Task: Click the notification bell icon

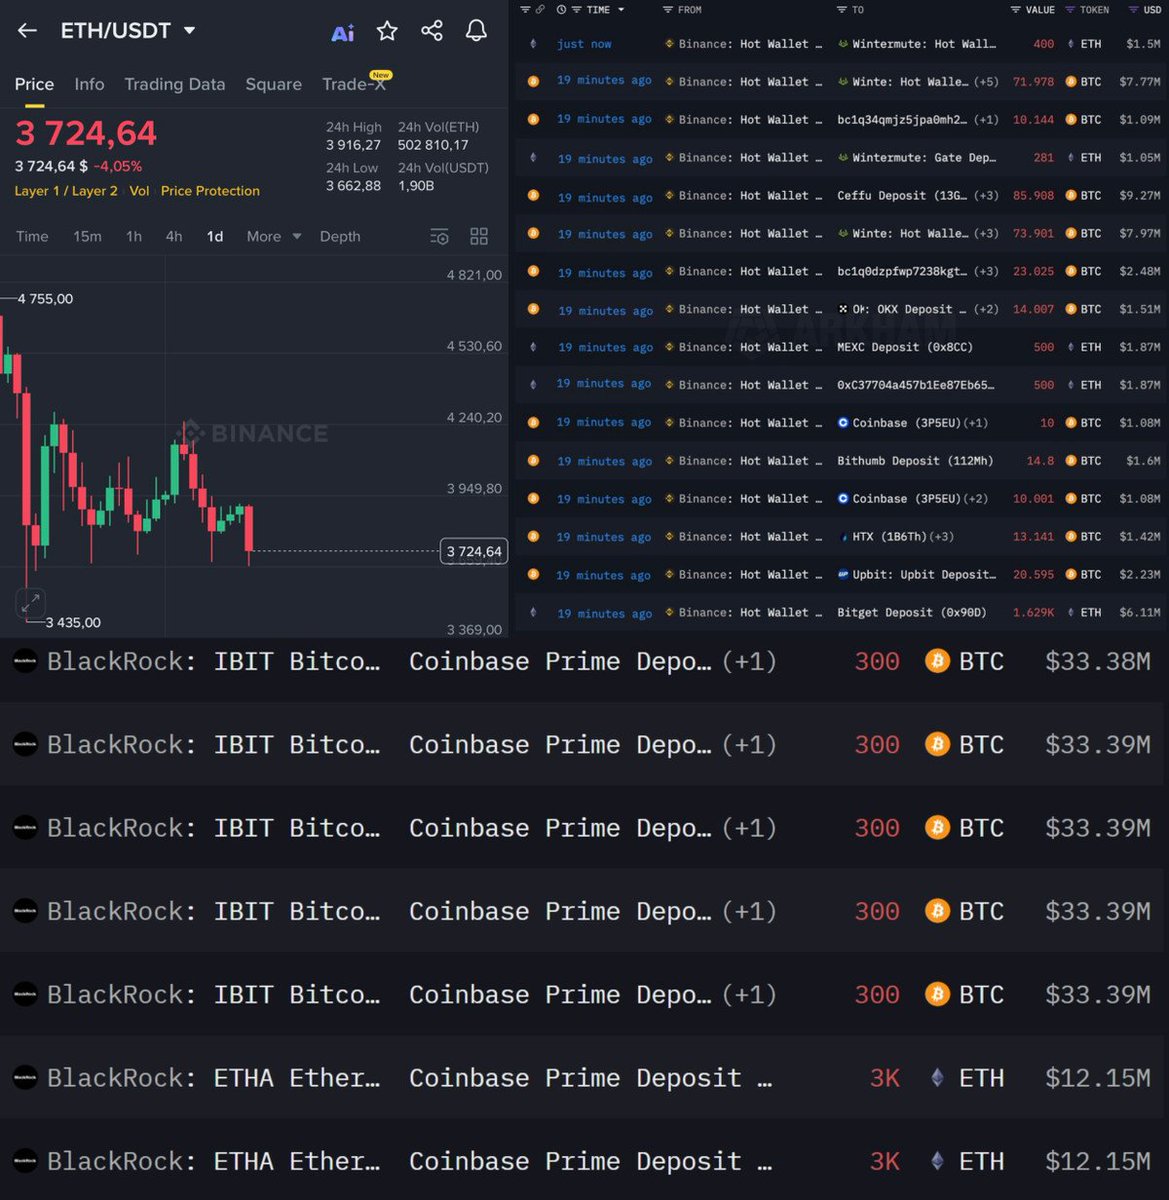Action: click(475, 31)
